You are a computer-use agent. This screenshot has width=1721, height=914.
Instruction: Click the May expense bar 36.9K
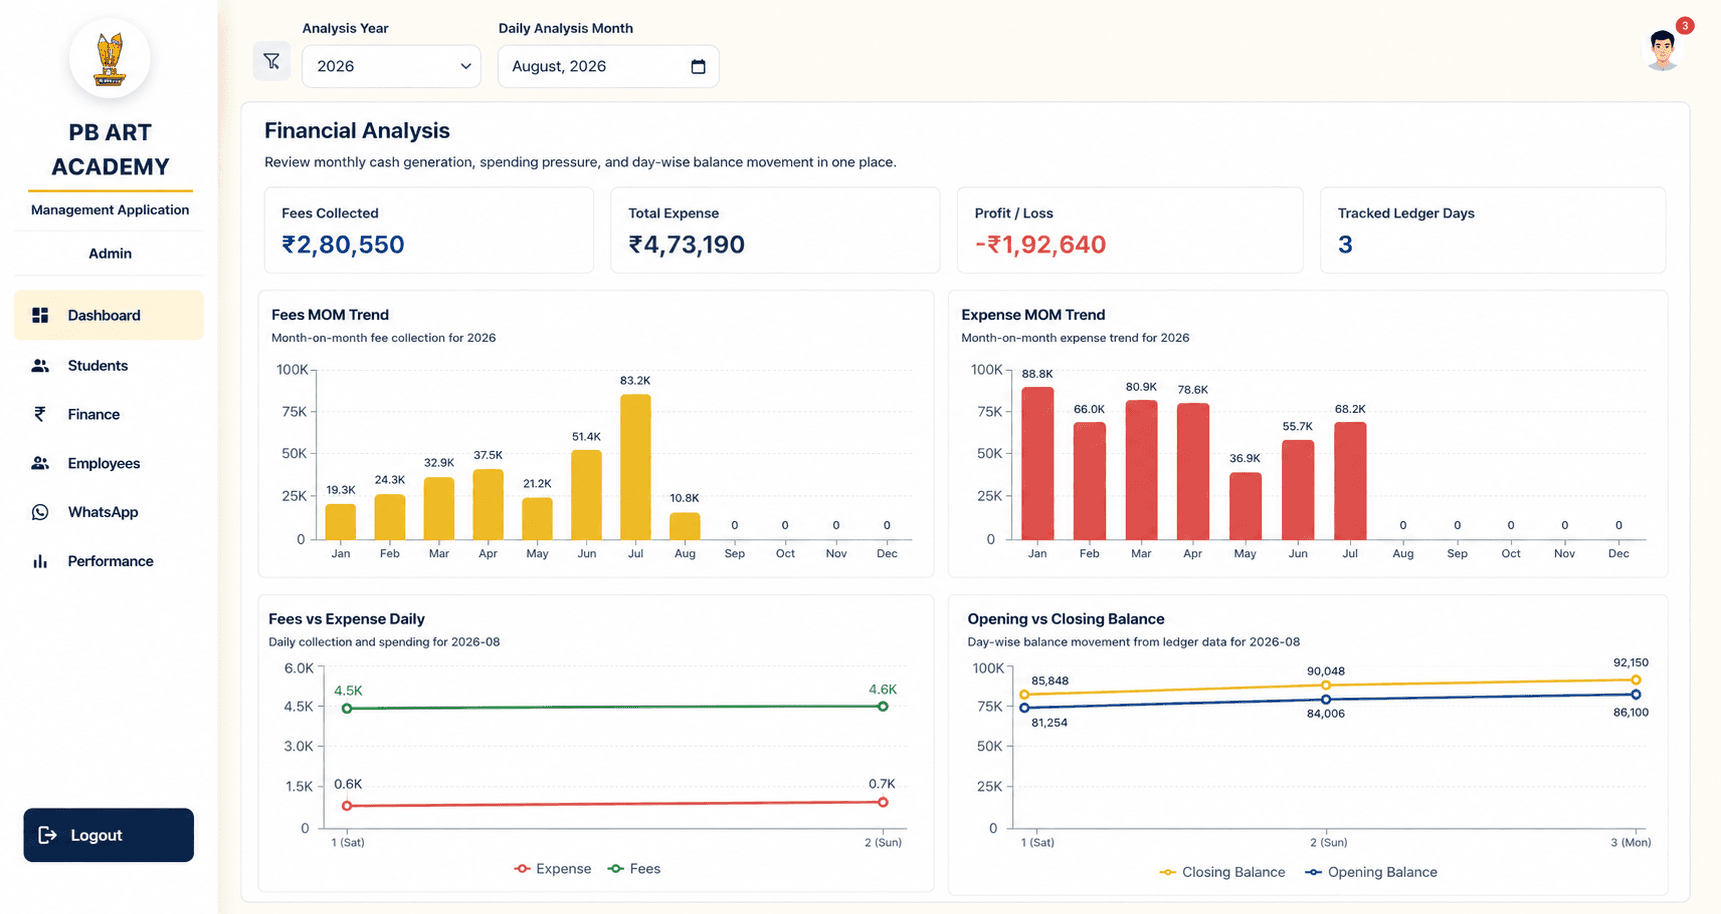pos(1245,506)
